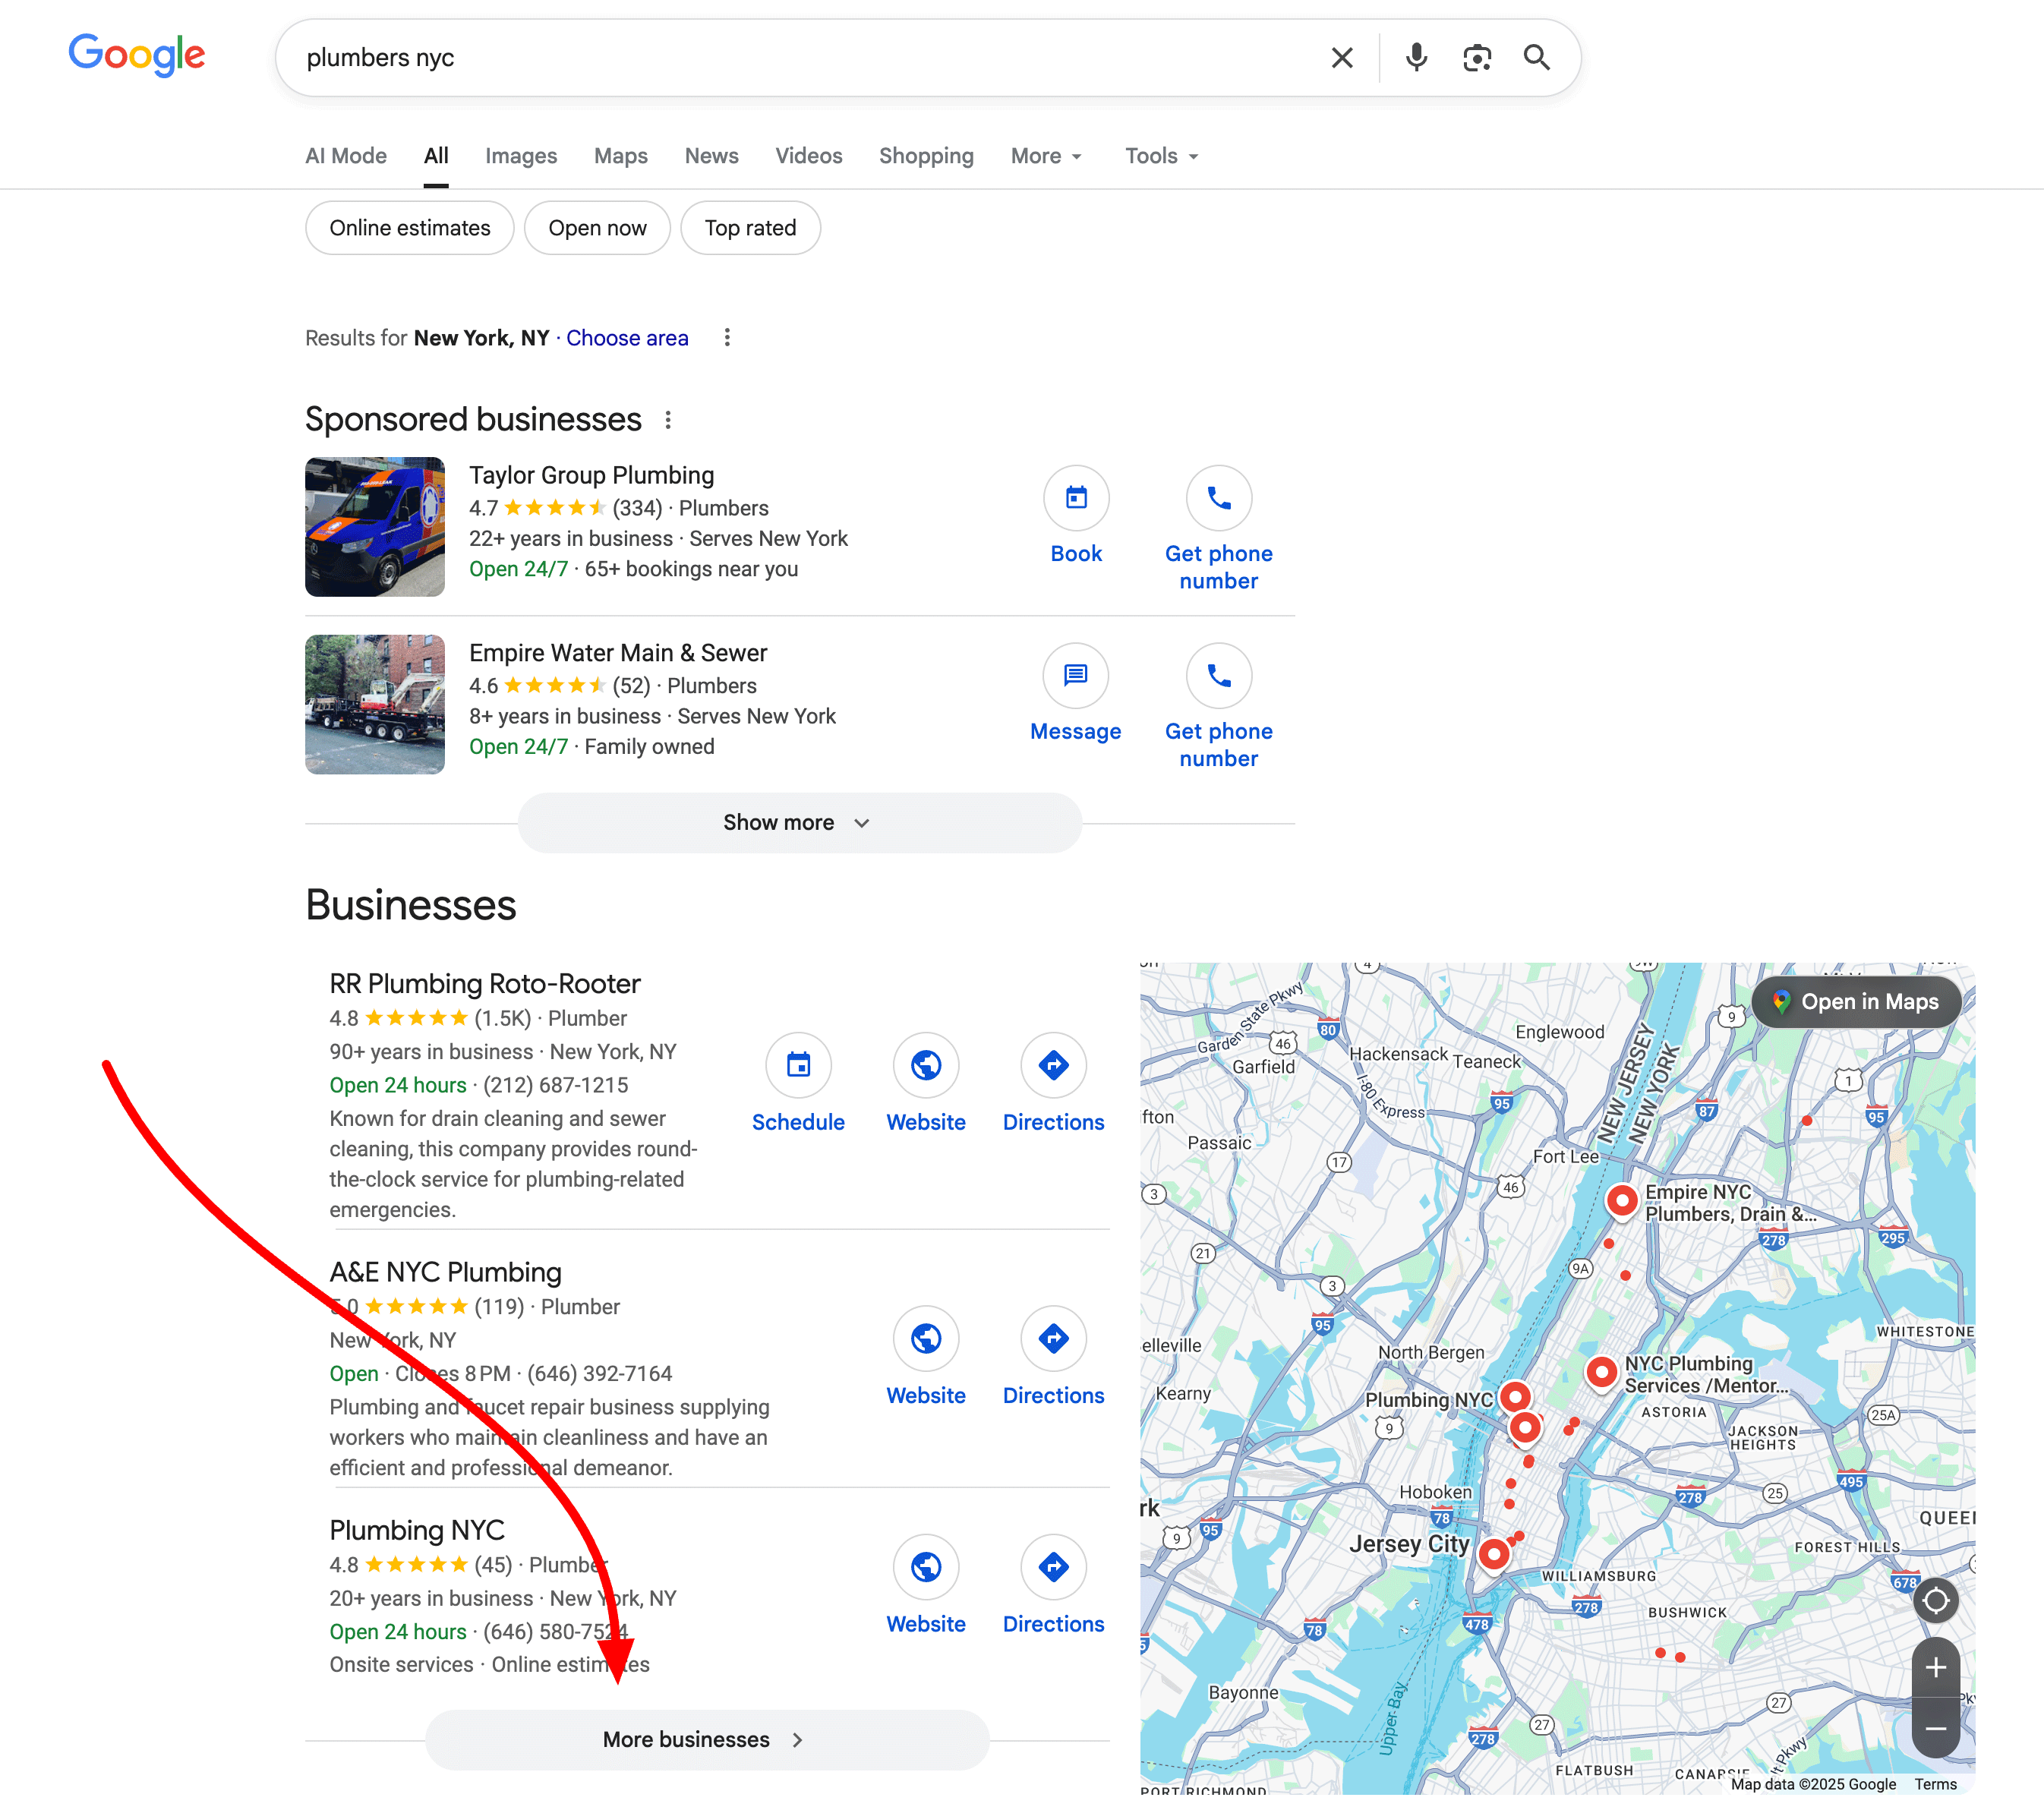Viewport: 2044px width, 1810px height.
Task: Click the More businesses button
Action: [x=706, y=1739]
